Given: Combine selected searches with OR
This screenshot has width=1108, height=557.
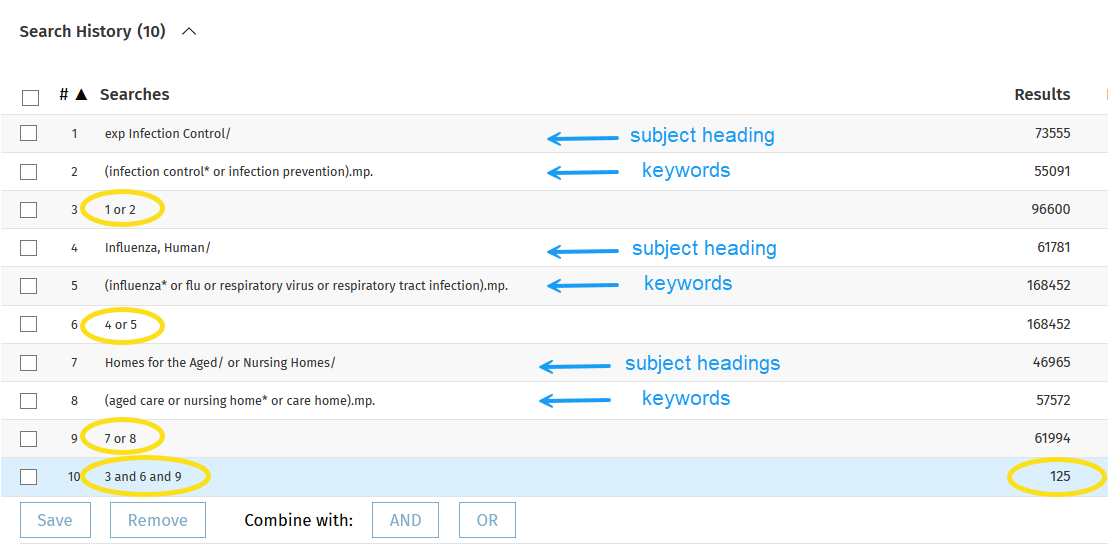Looking at the screenshot, I should coord(487,520).
